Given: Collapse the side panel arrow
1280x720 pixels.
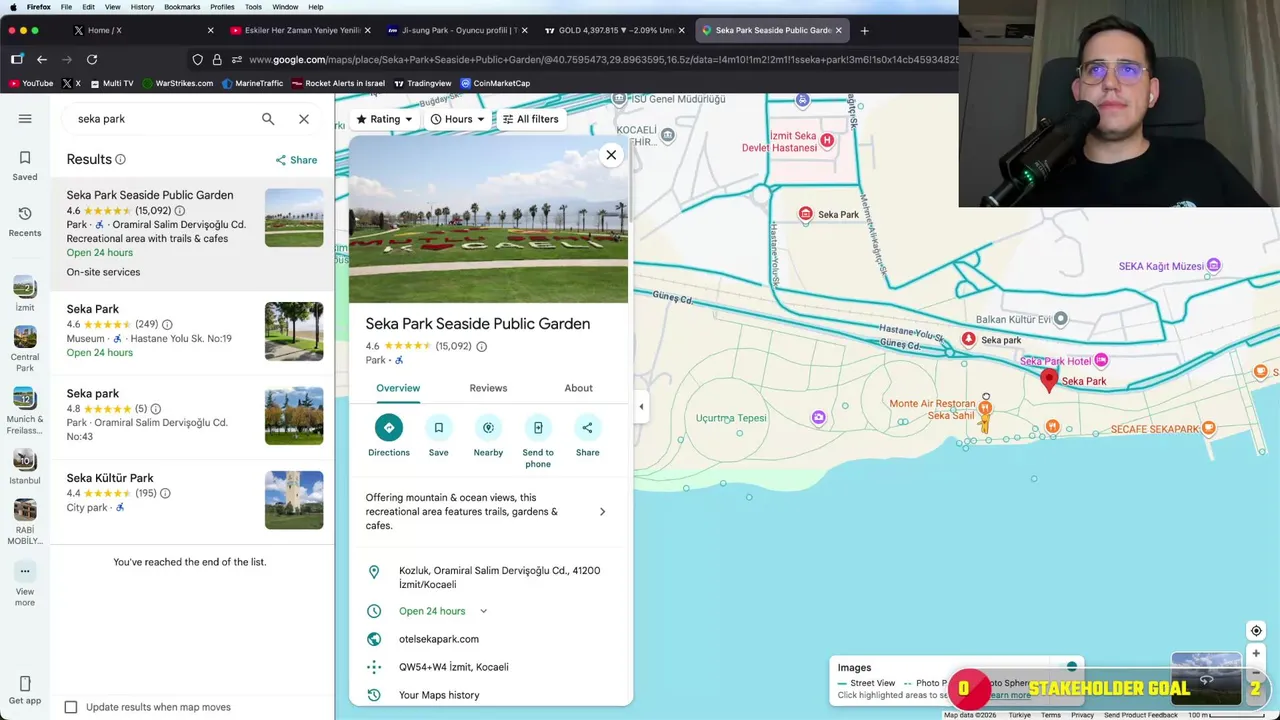Looking at the screenshot, I should pyautogui.click(x=641, y=406).
